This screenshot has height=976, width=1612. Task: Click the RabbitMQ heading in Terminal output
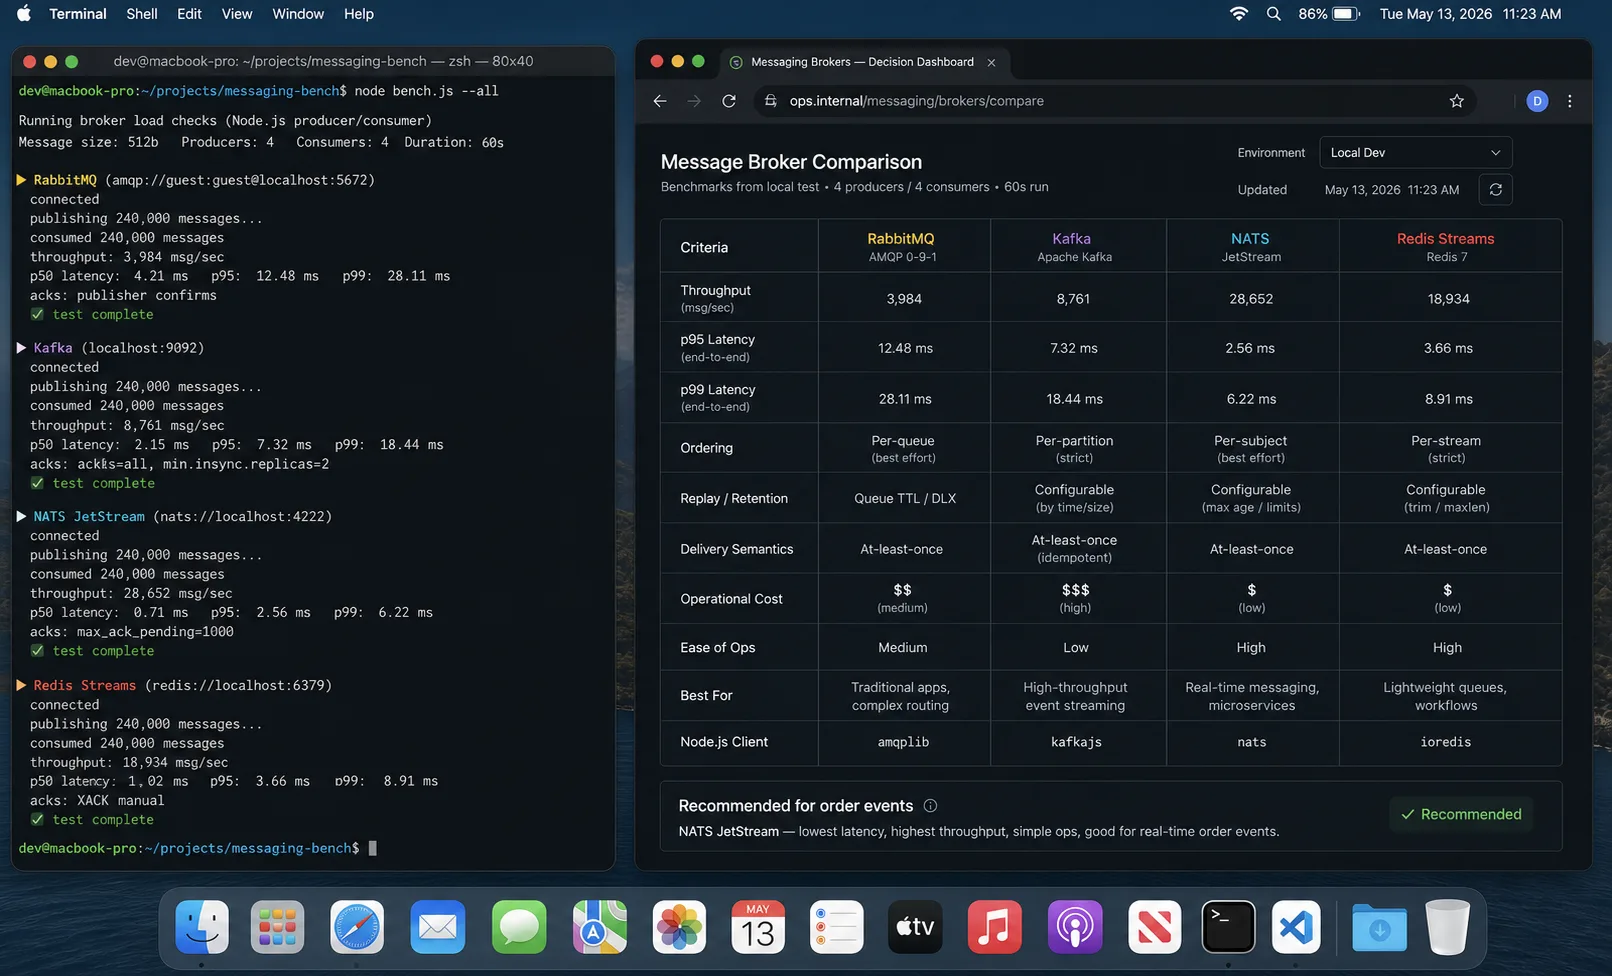[65, 180]
